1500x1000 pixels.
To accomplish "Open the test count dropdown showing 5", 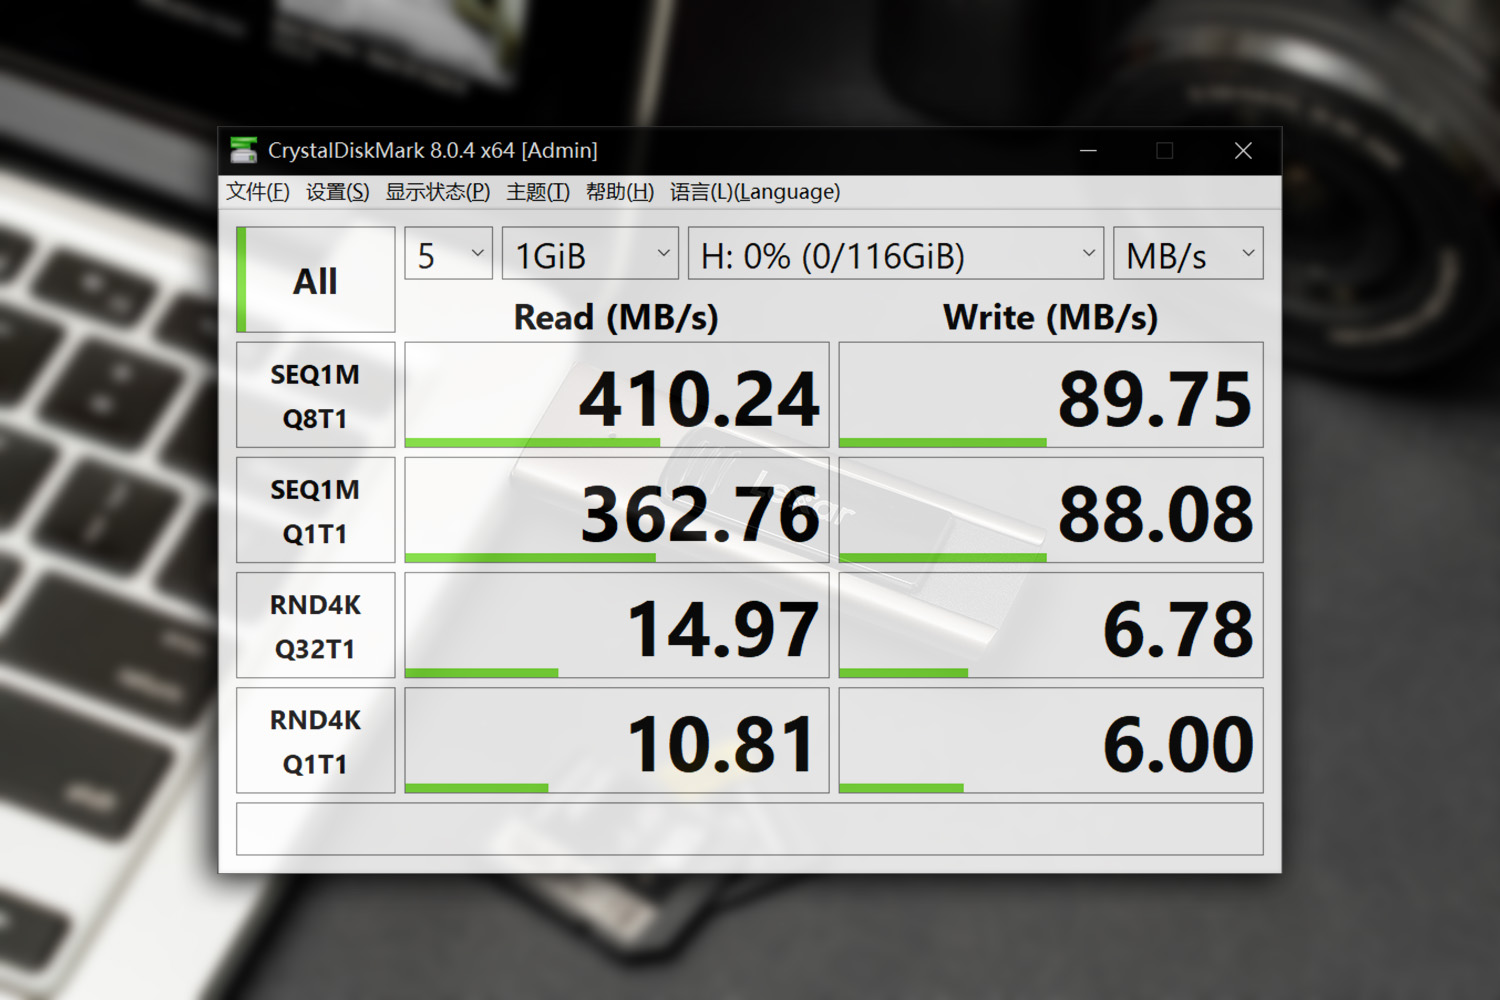I will (x=447, y=254).
